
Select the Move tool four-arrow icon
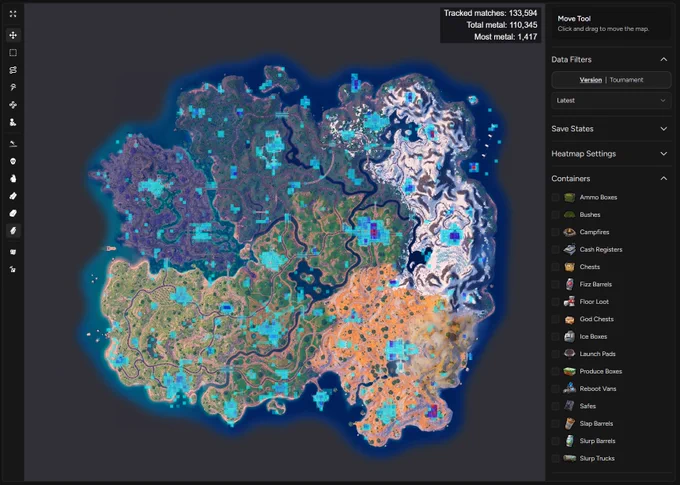[13, 35]
